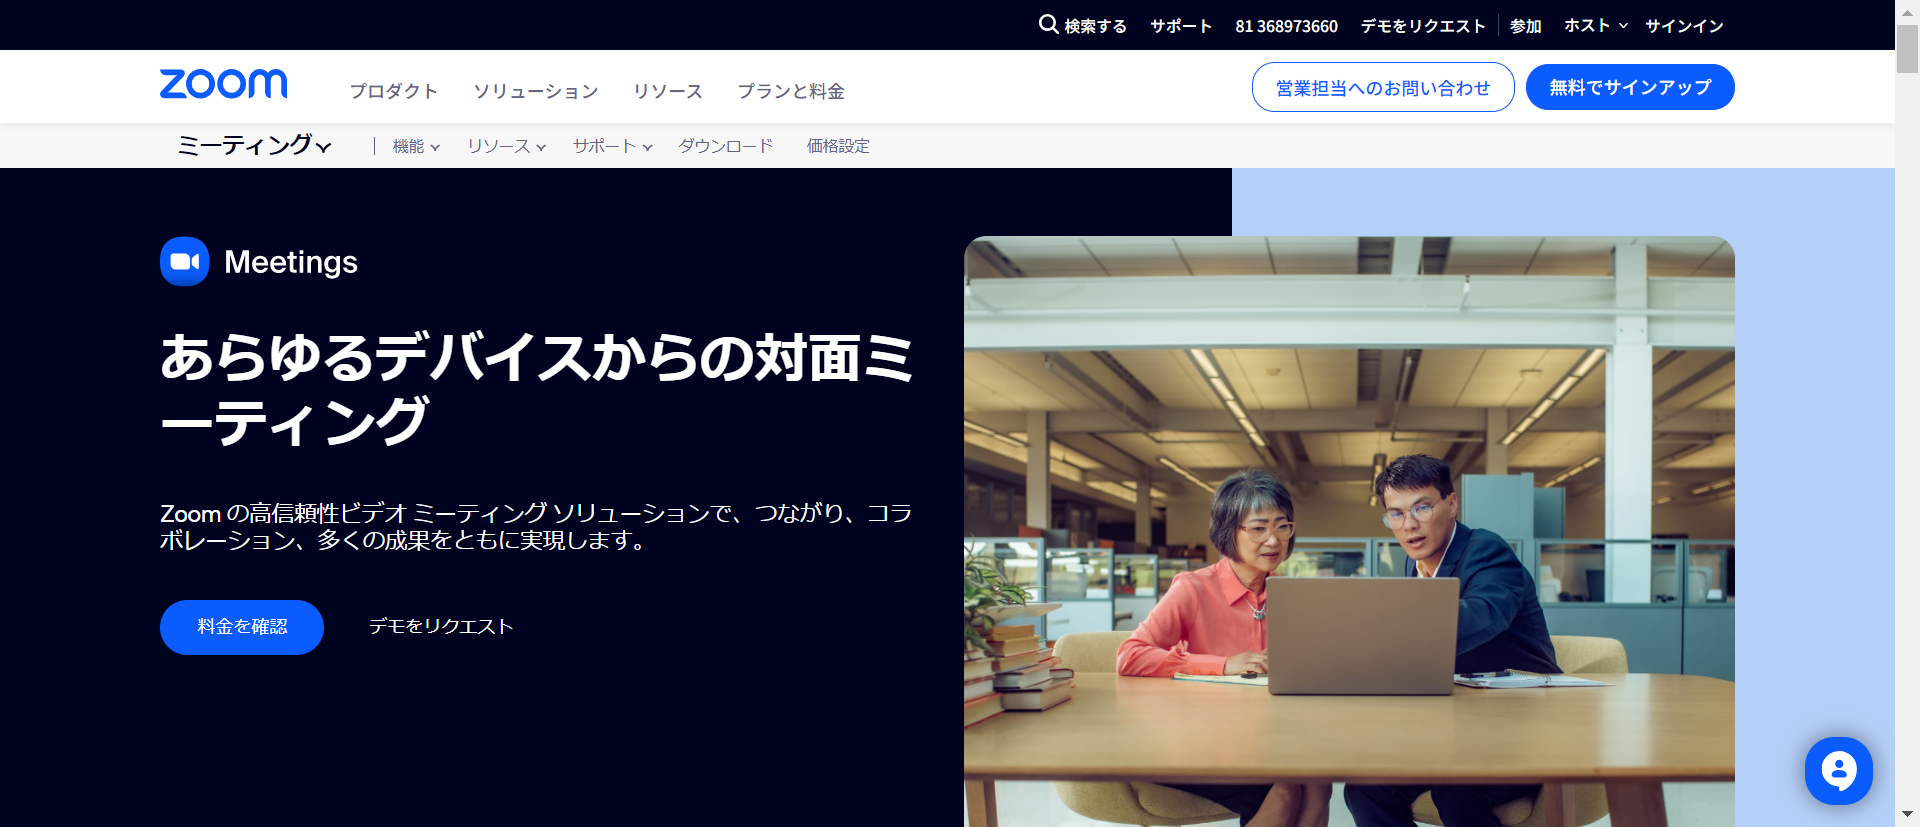Open the Zoom logo home link
Screen dimensions: 1920x827
tap(223, 84)
